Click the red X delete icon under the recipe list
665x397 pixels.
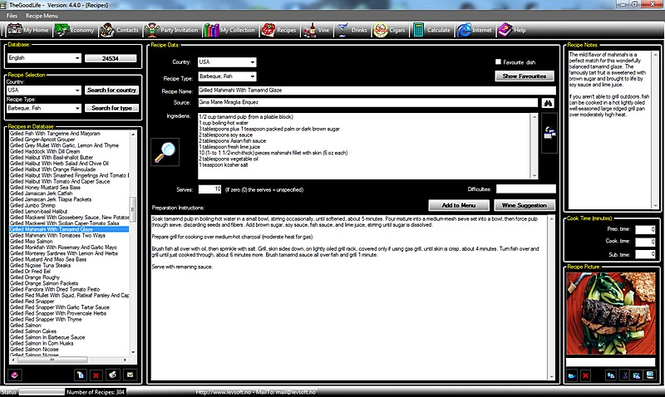pos(96,375)
